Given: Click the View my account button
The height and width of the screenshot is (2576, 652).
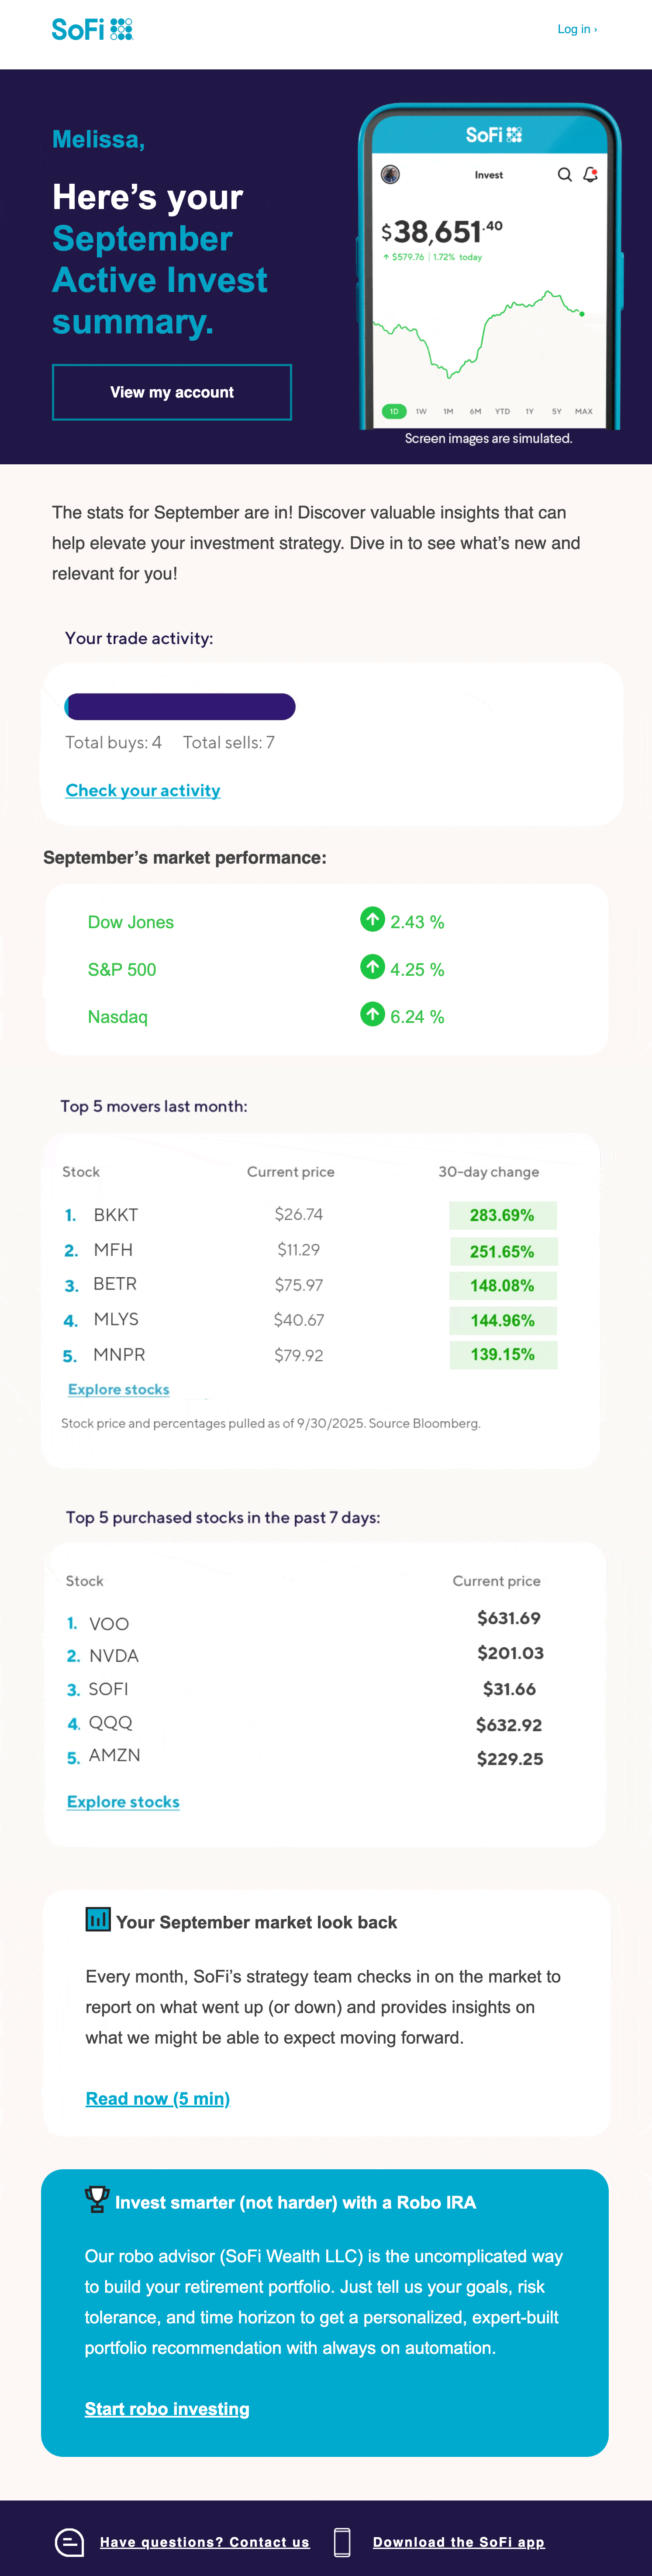Looking at the screenshot, I should coord(171,392).
